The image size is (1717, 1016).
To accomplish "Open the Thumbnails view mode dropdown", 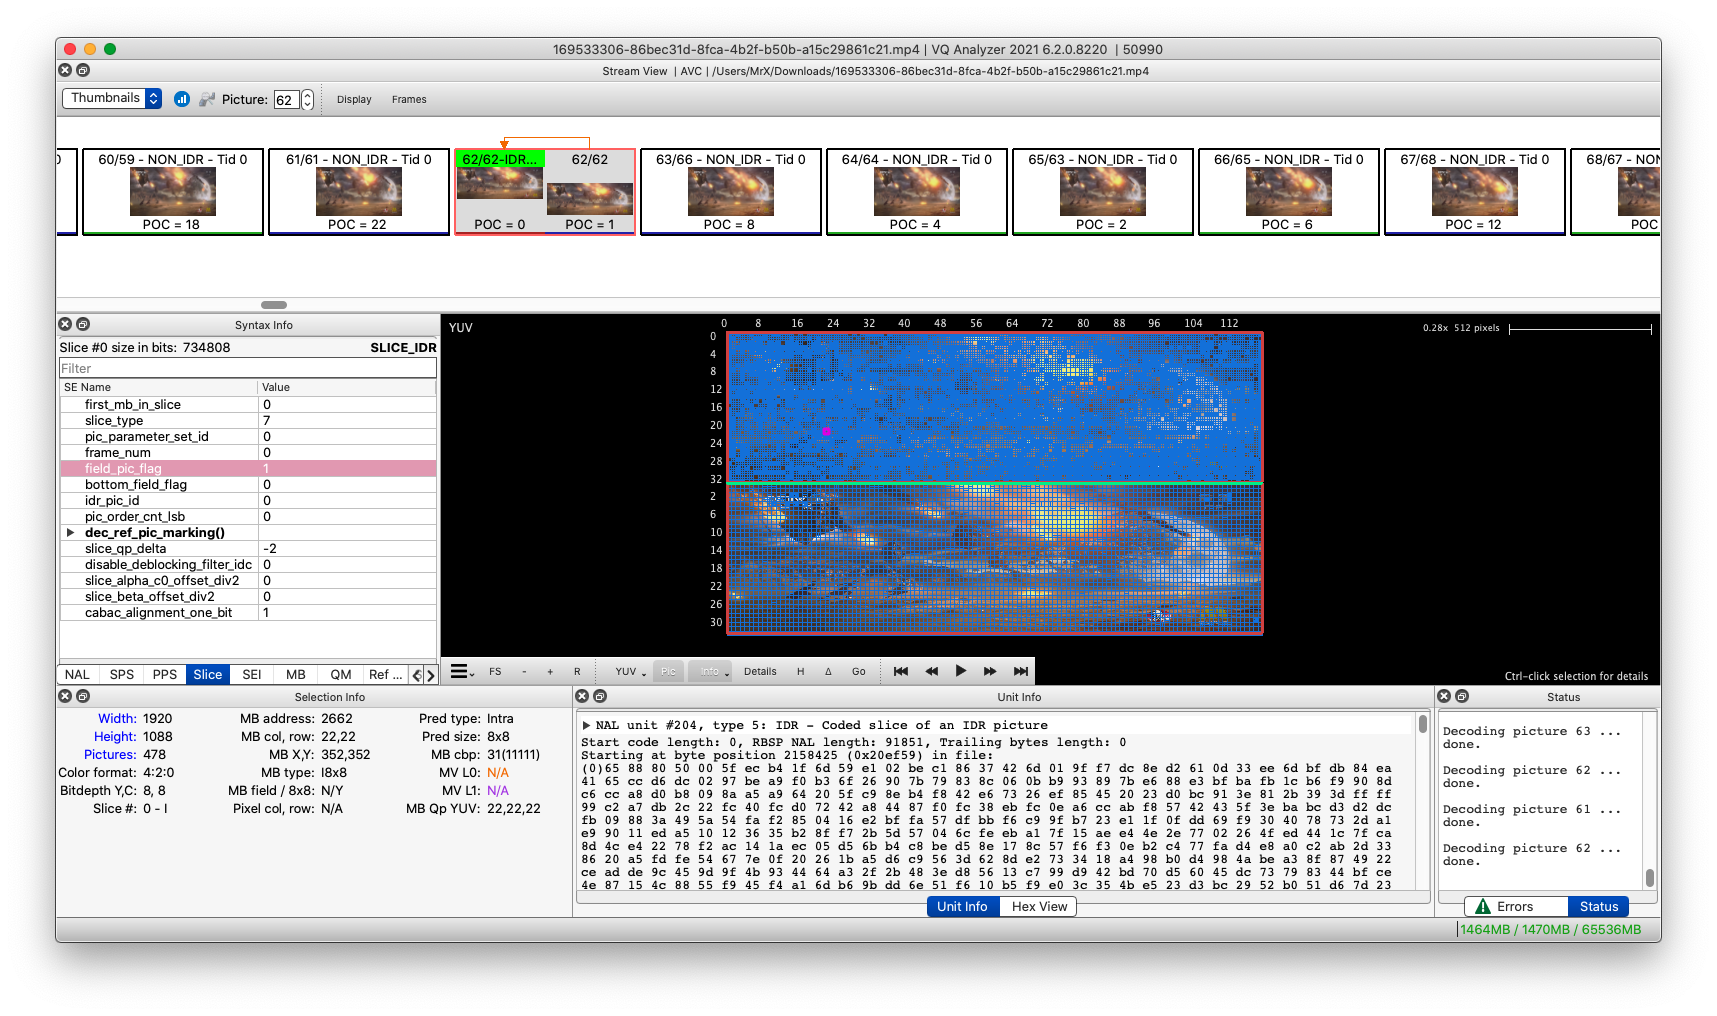I will 112,98.
